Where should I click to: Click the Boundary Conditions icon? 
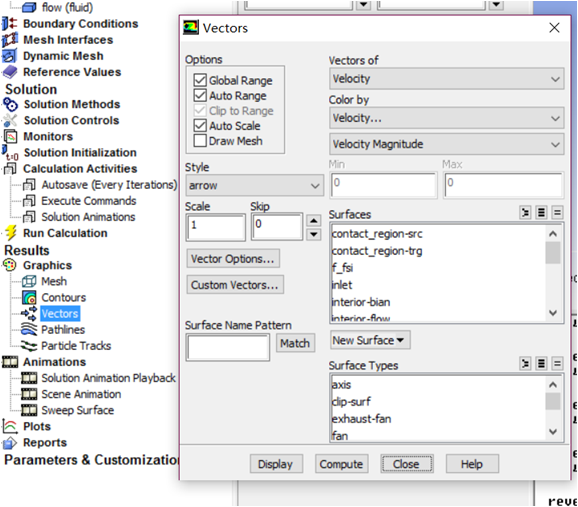[x=10, y=24]
